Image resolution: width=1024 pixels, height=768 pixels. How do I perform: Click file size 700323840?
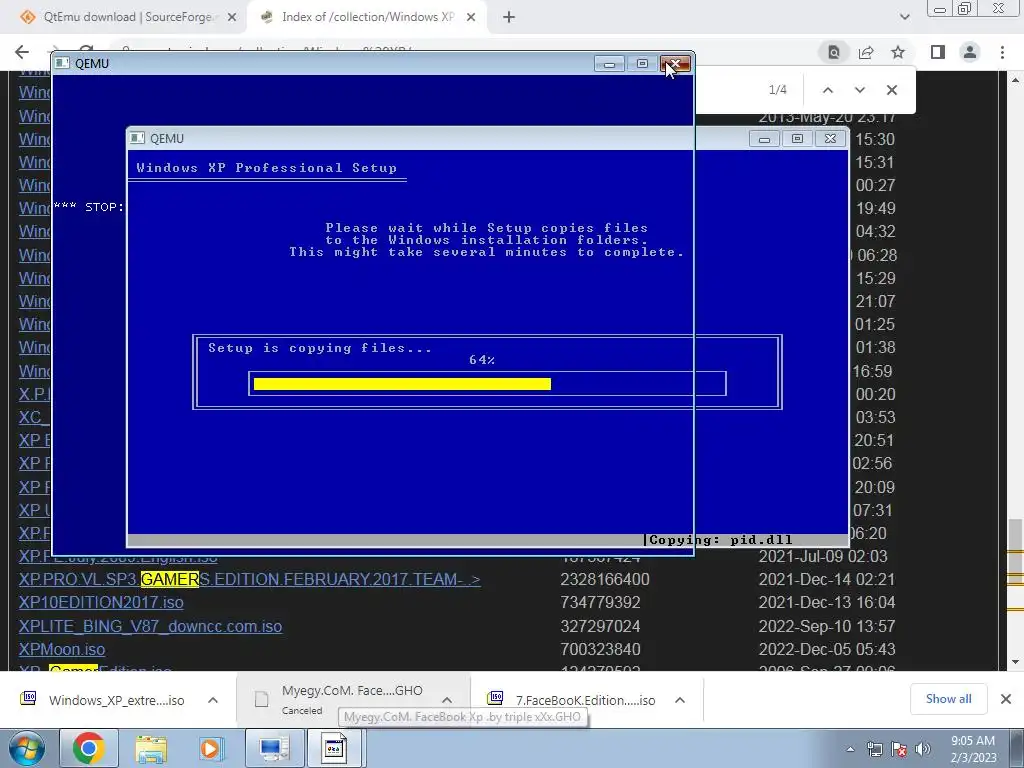pyautogui.click(x=600, y=649)
